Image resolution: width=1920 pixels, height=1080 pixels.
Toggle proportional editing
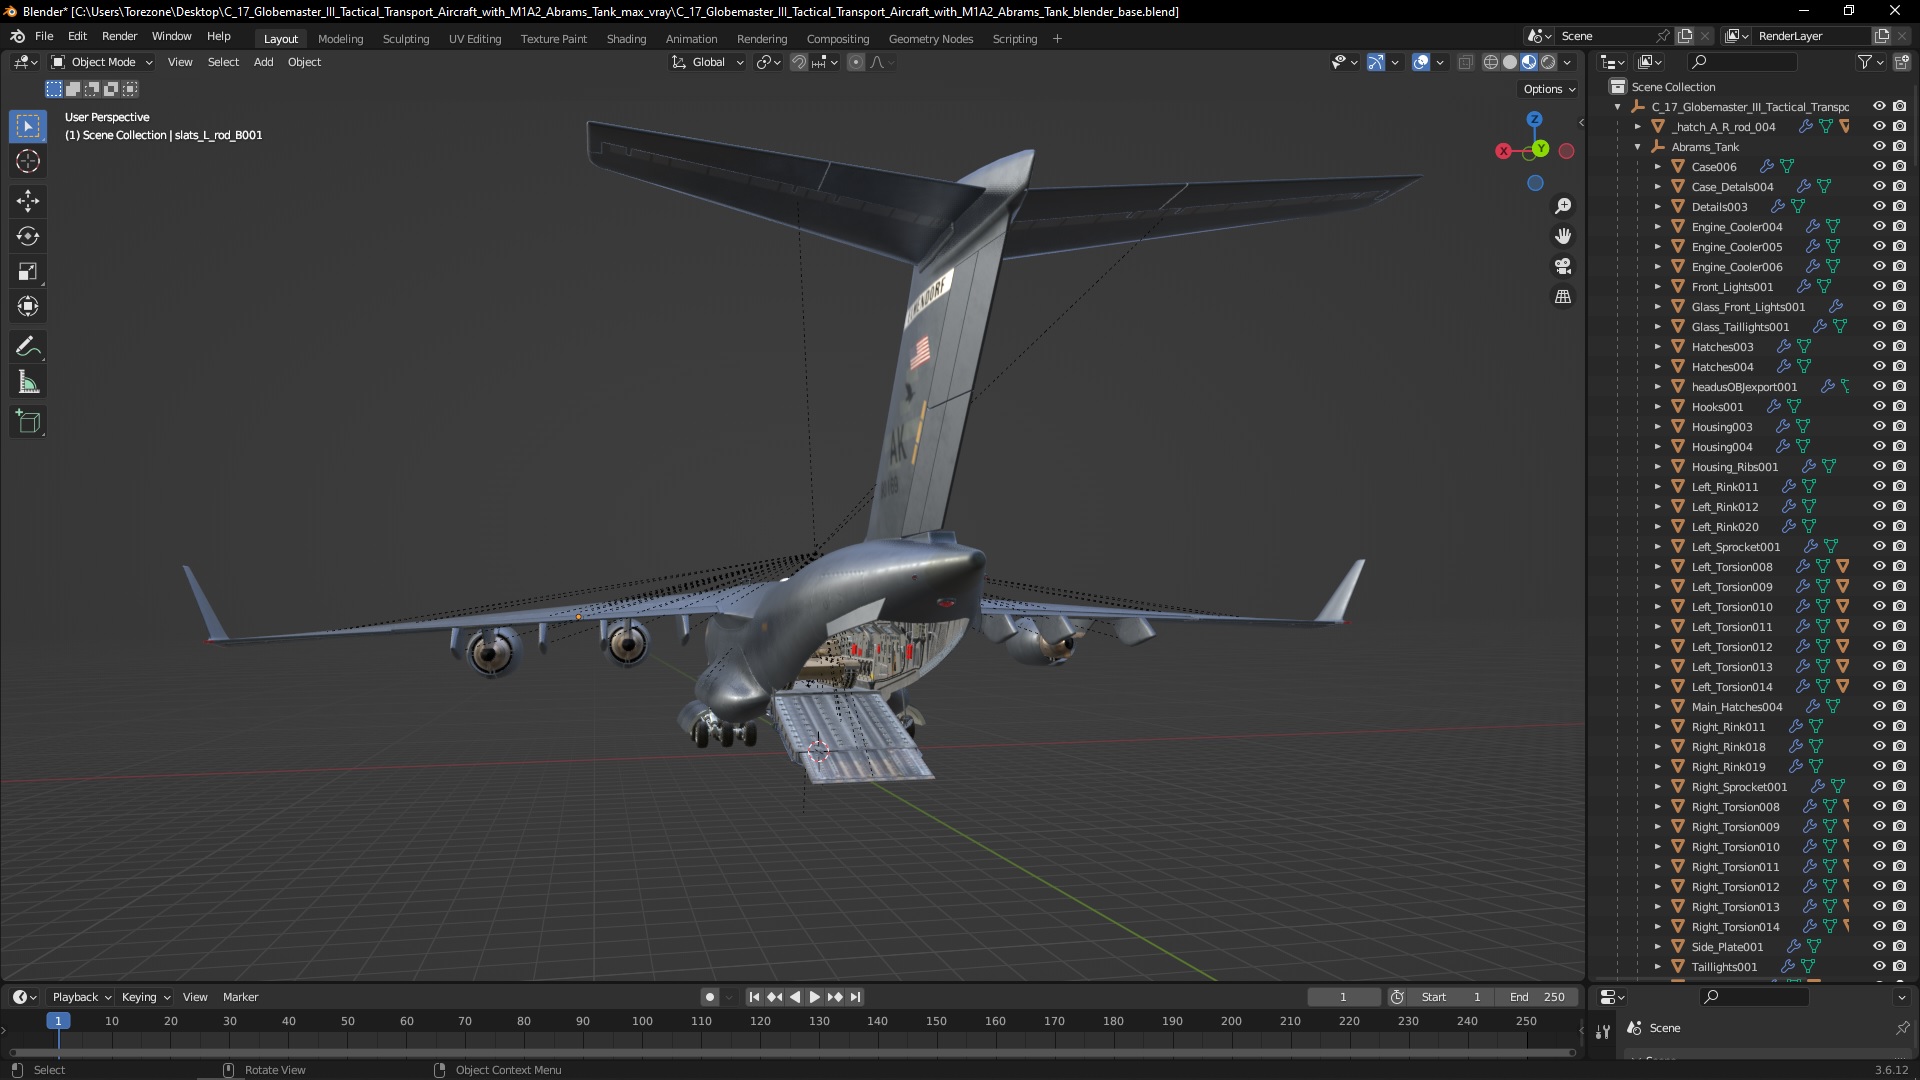pos(856,62)
